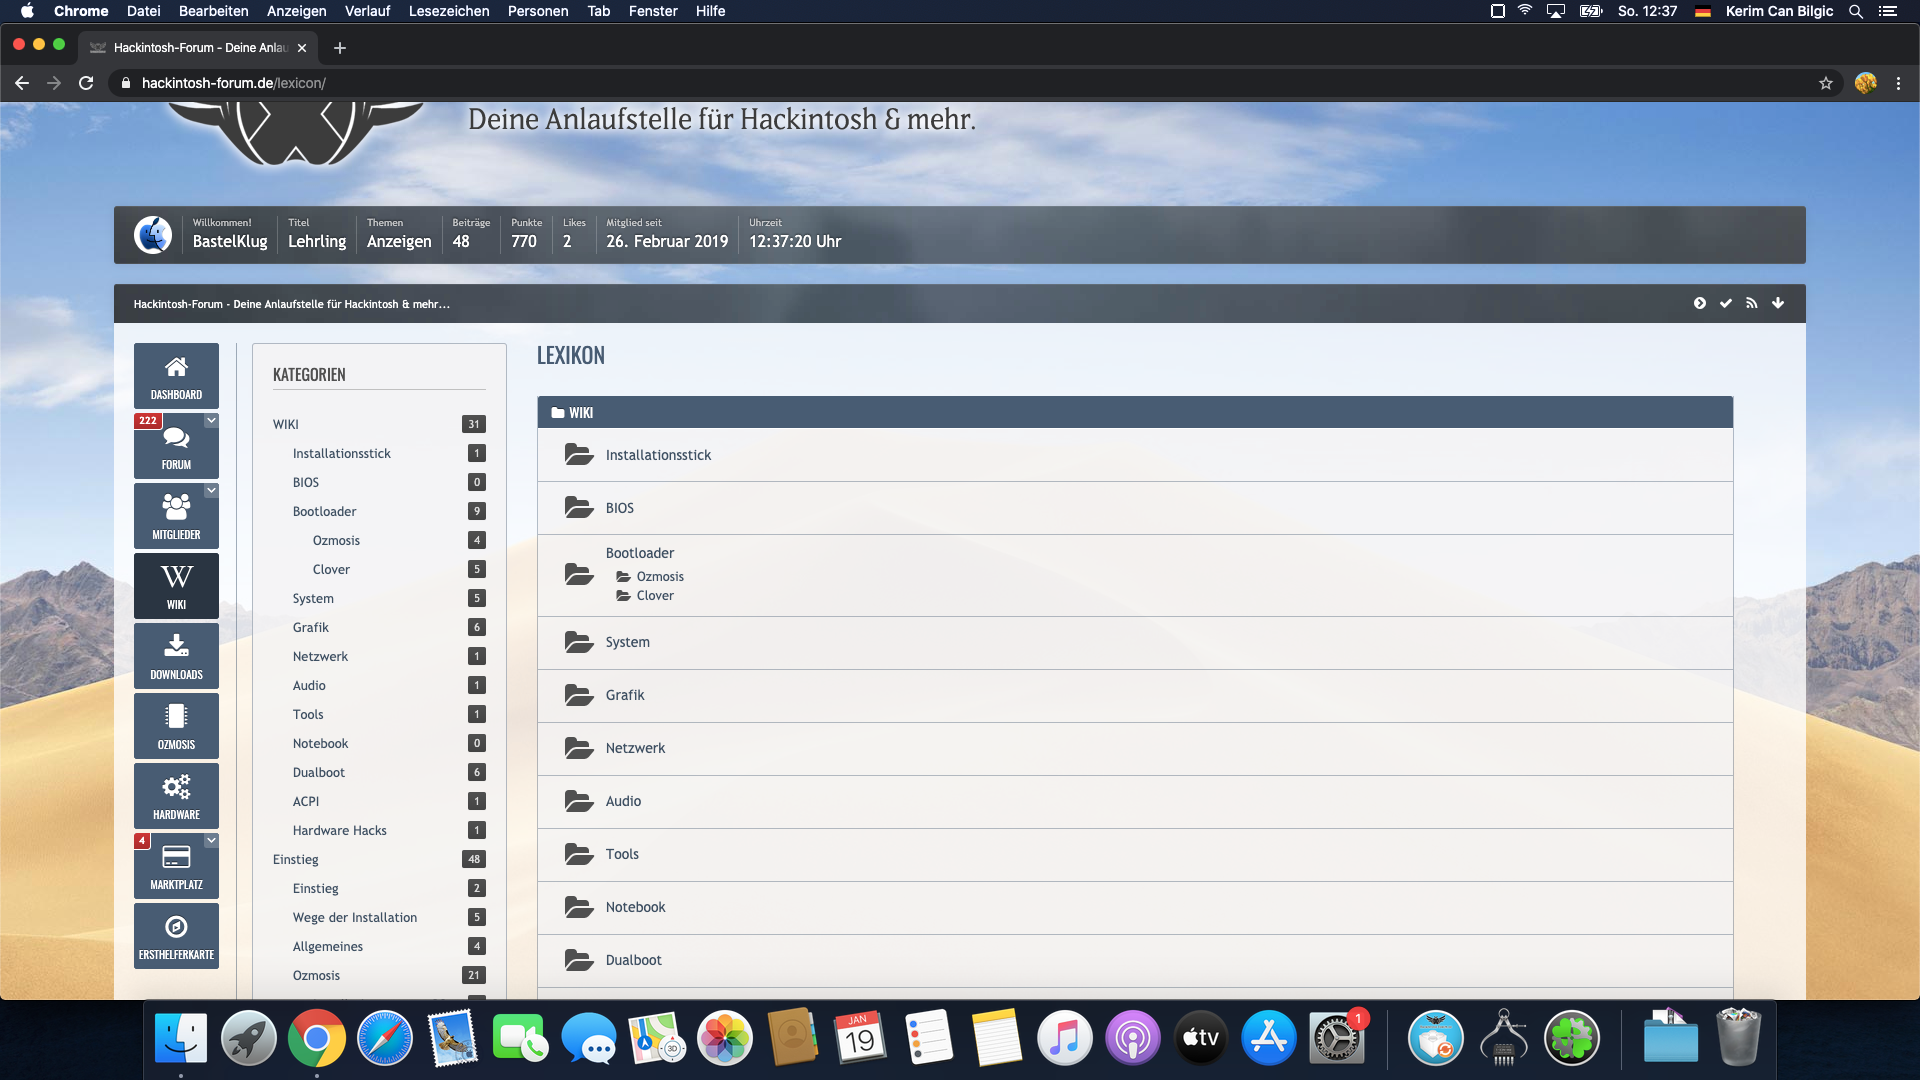Click the scroll-down arrow icon in breadcrumb bar

(x=1778, y=303)
